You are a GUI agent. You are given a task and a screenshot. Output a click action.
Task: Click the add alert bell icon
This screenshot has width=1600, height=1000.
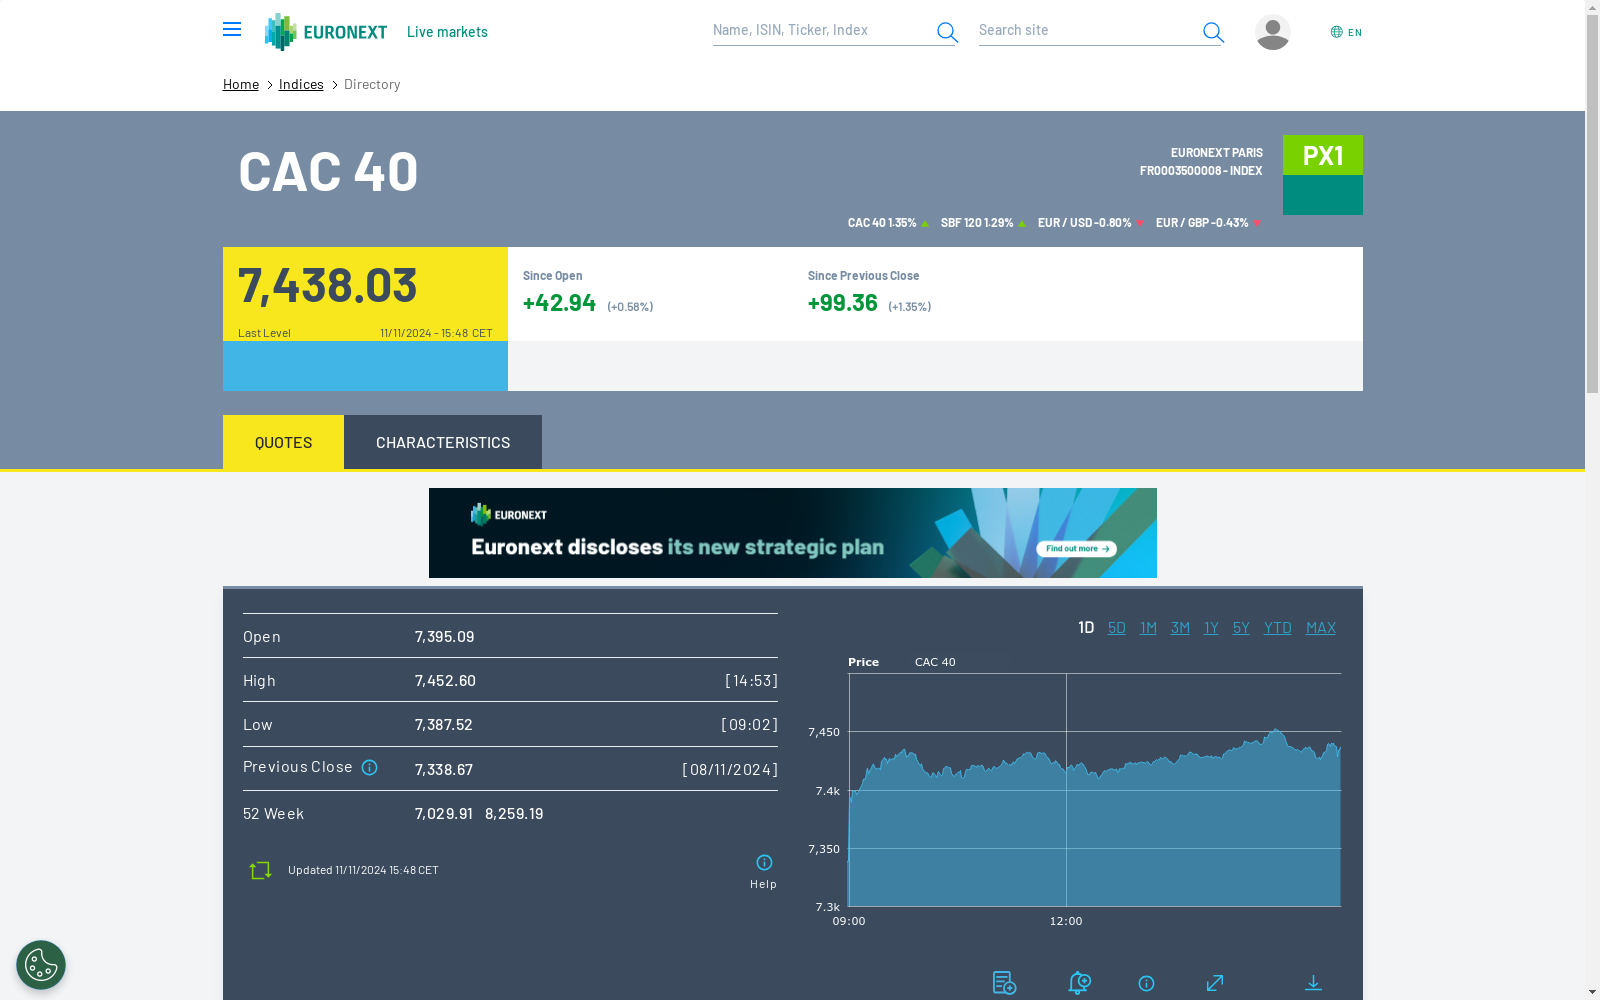1079,983
